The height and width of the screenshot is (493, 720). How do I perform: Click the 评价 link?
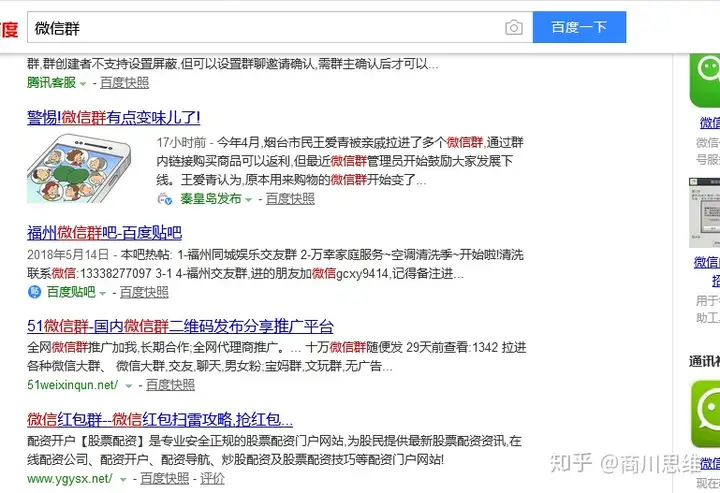[213, 479]
